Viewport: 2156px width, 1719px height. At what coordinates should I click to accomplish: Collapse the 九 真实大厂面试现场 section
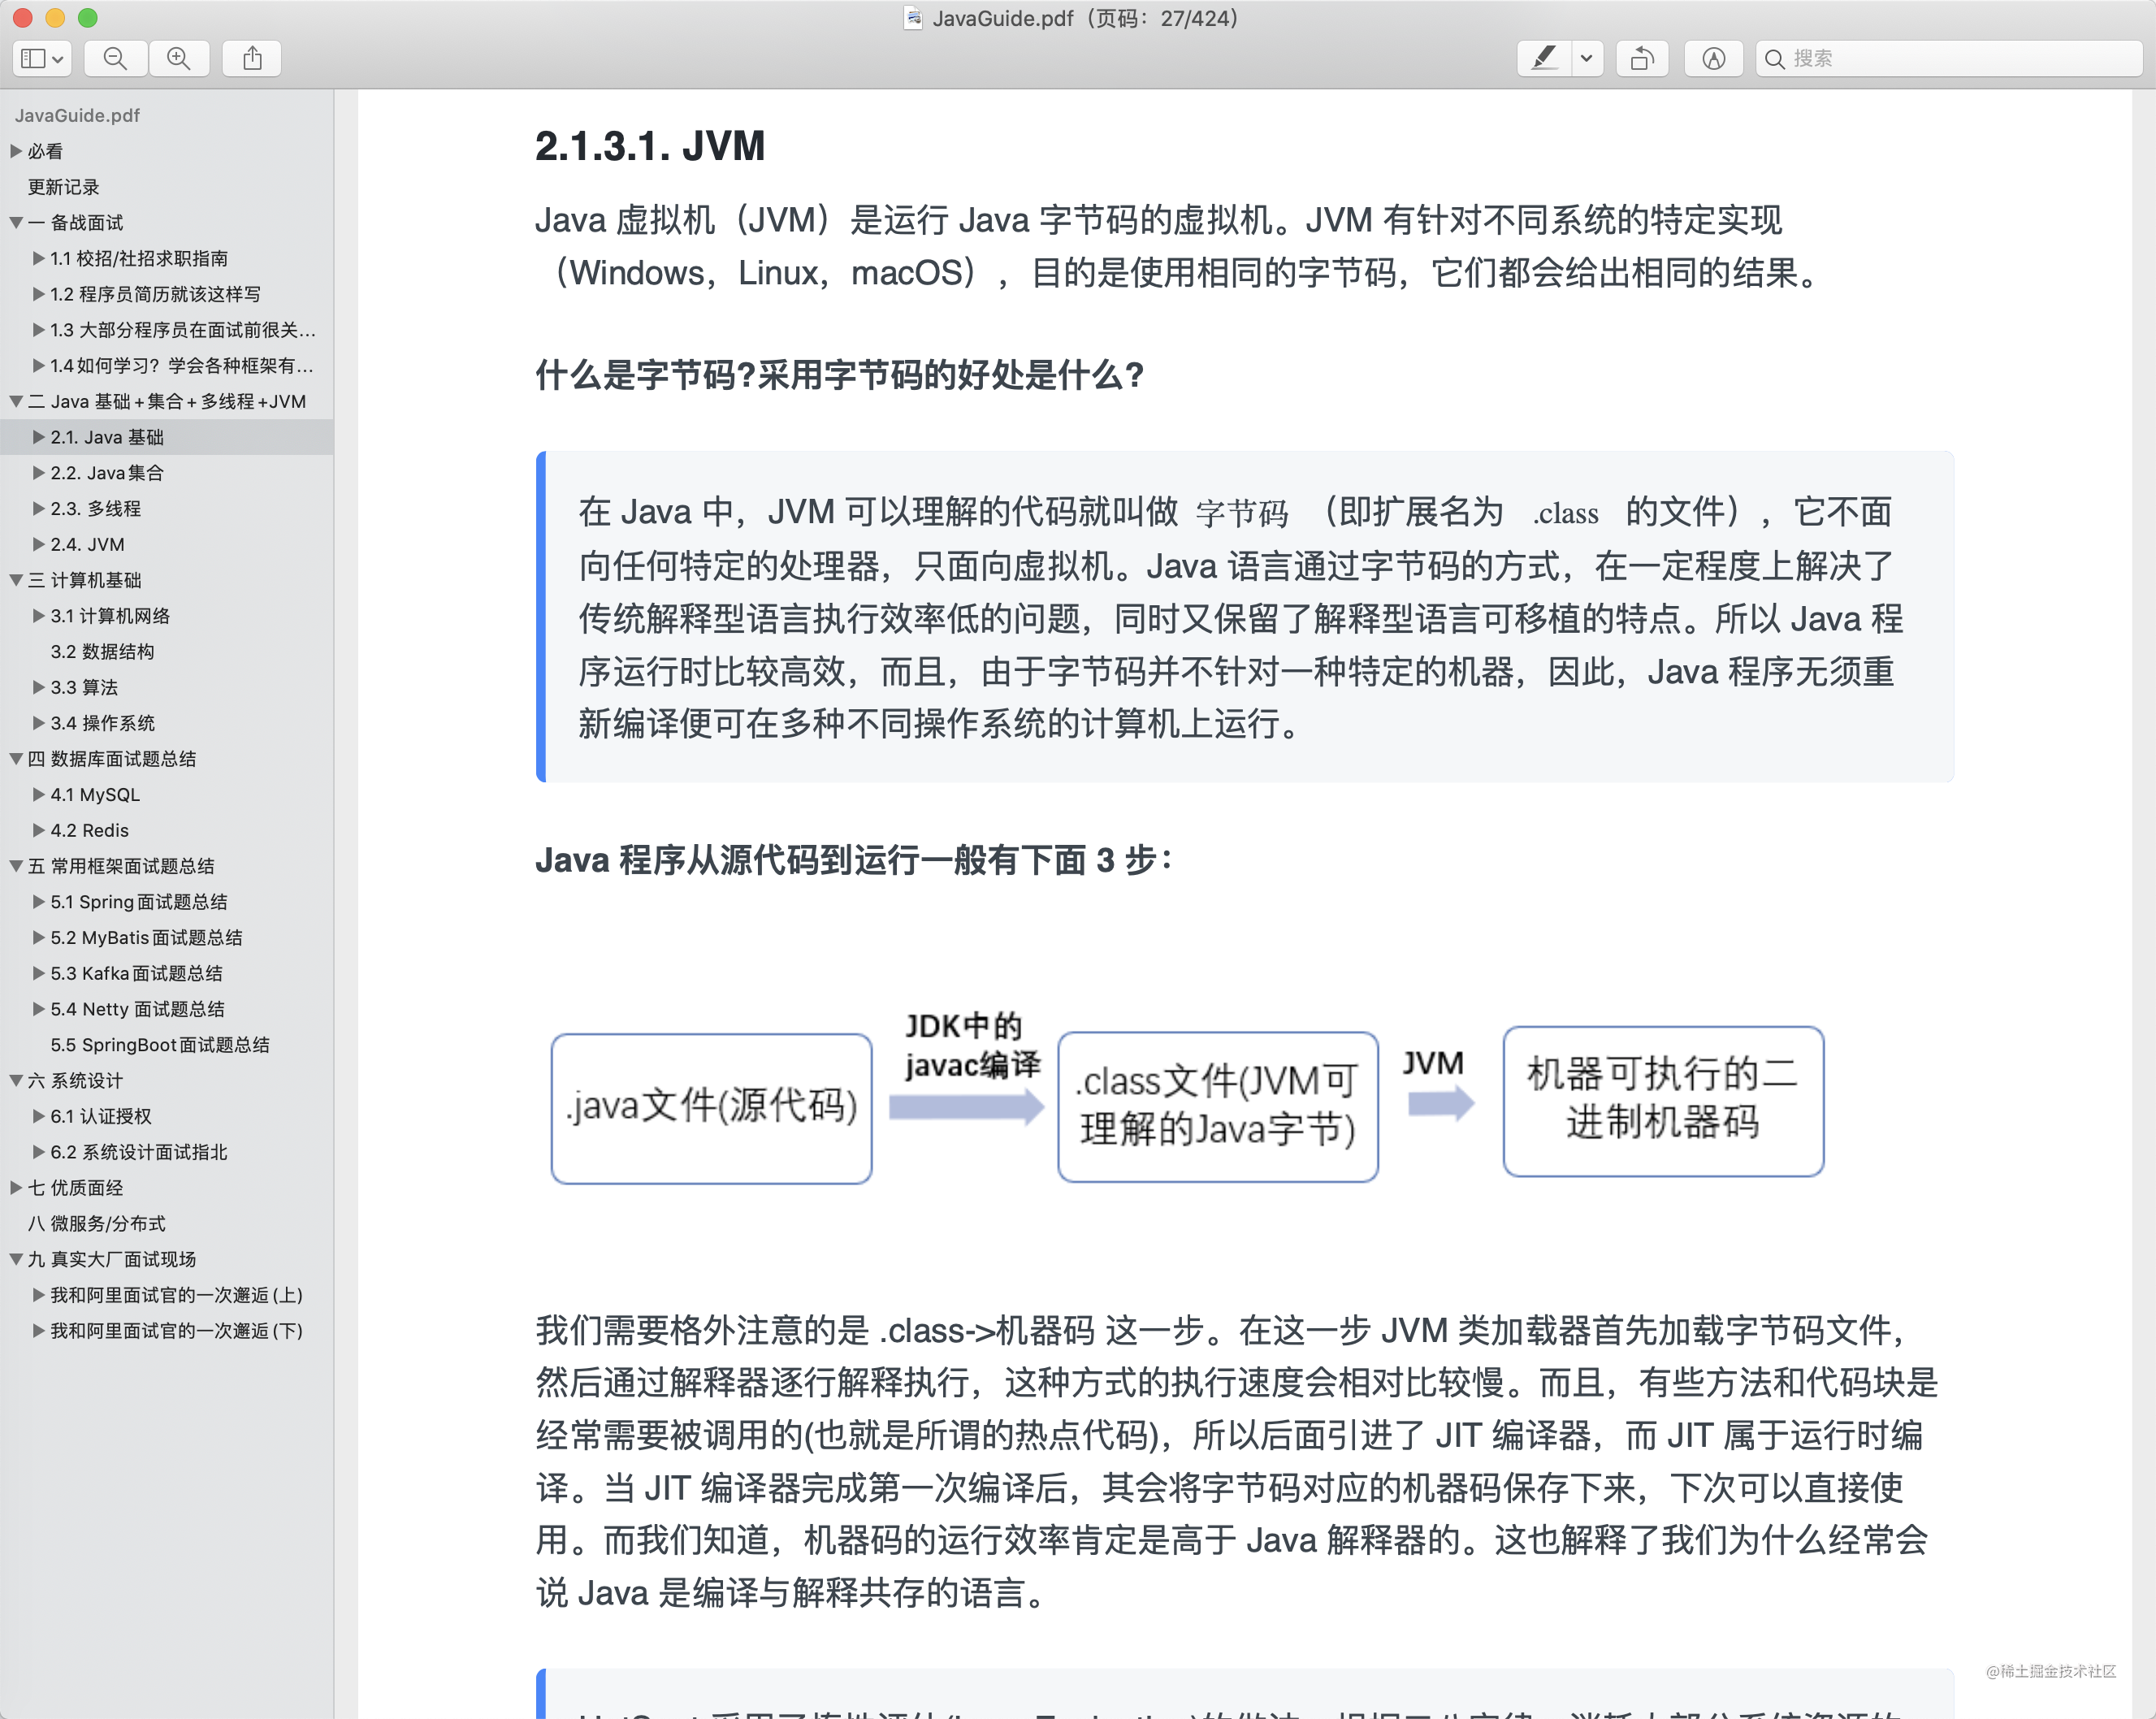click(x=16, y=1259)
